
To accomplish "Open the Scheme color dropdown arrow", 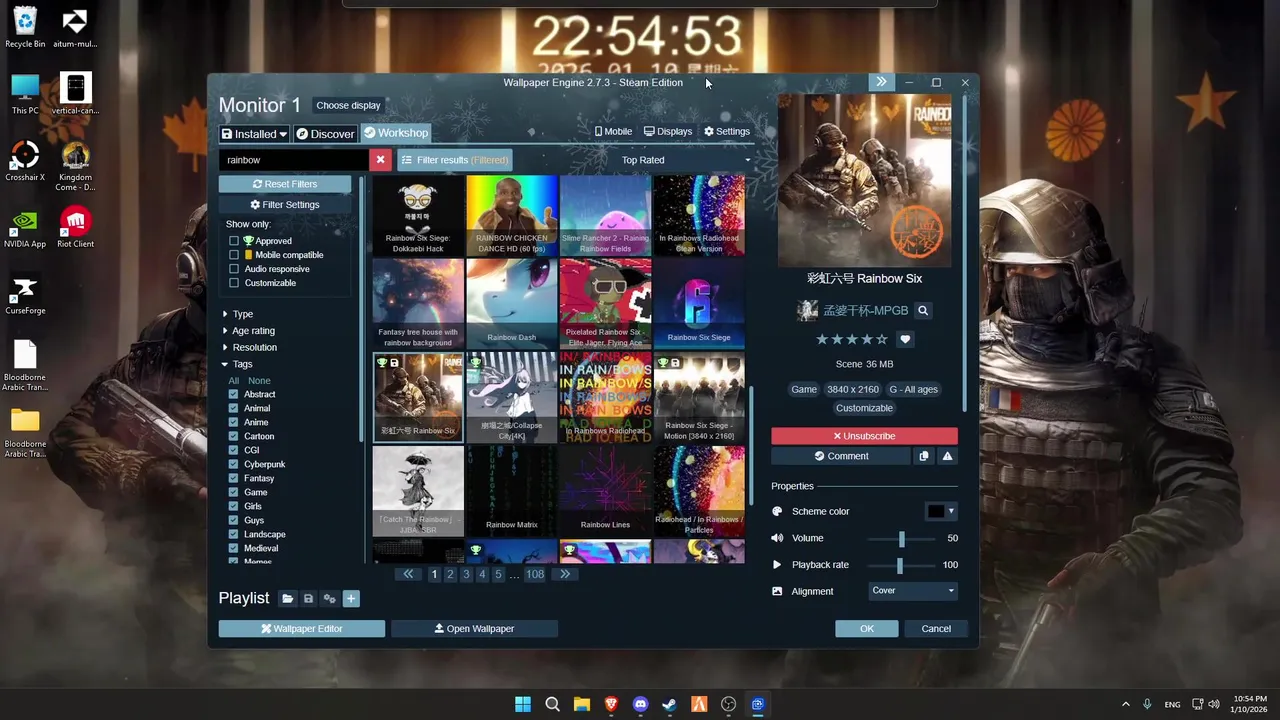I will tap(951, 511).
